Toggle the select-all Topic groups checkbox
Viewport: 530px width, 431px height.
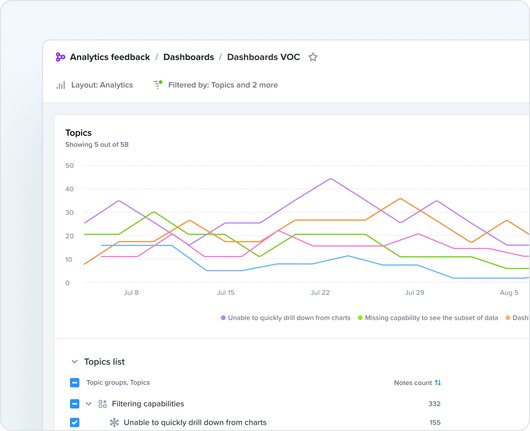click(75, 383)
